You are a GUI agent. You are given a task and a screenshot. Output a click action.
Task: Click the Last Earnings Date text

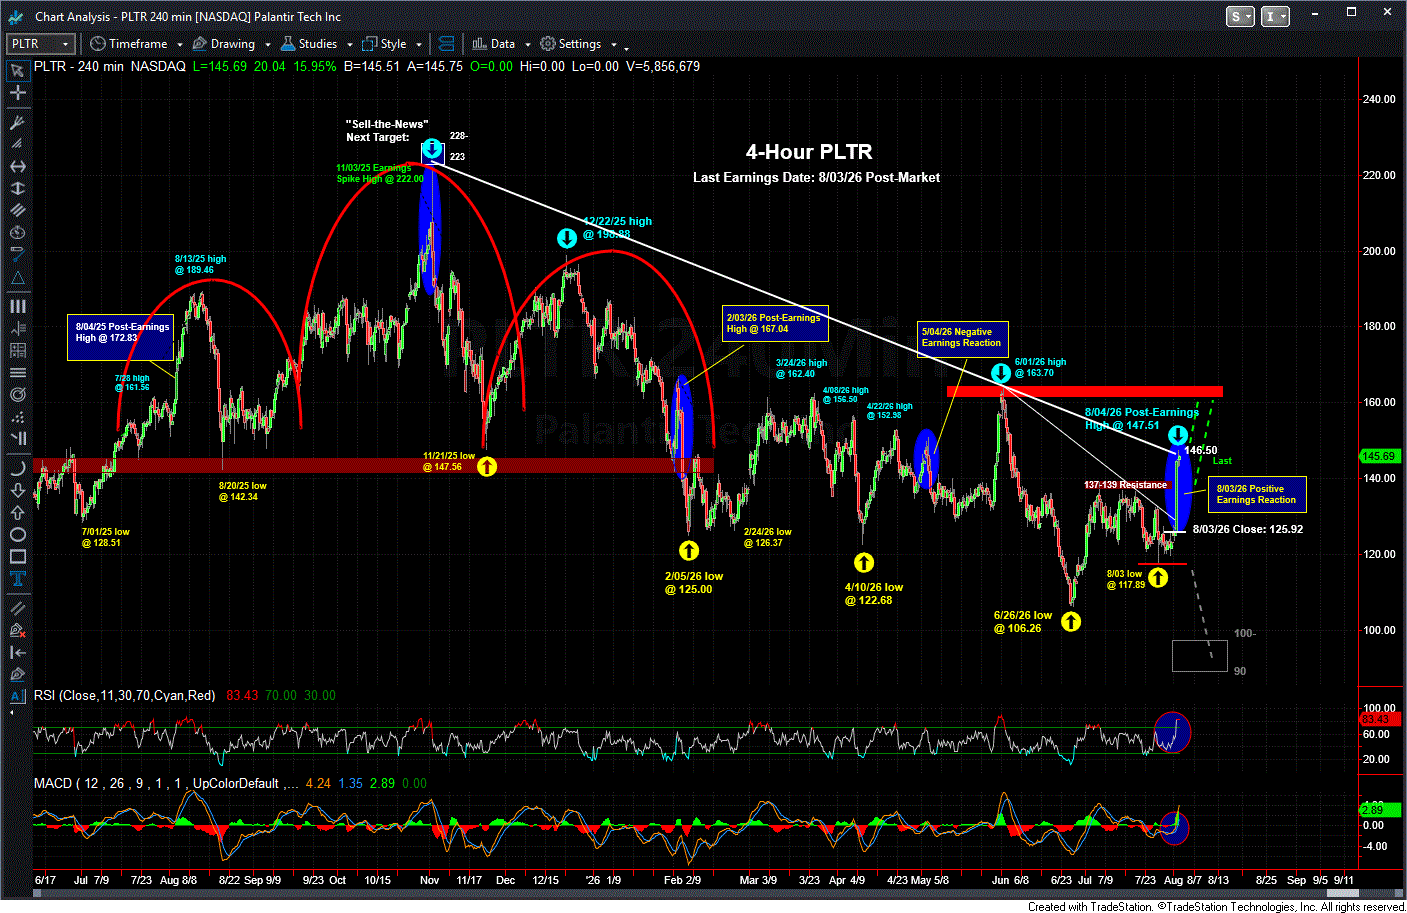coord(816,177)
